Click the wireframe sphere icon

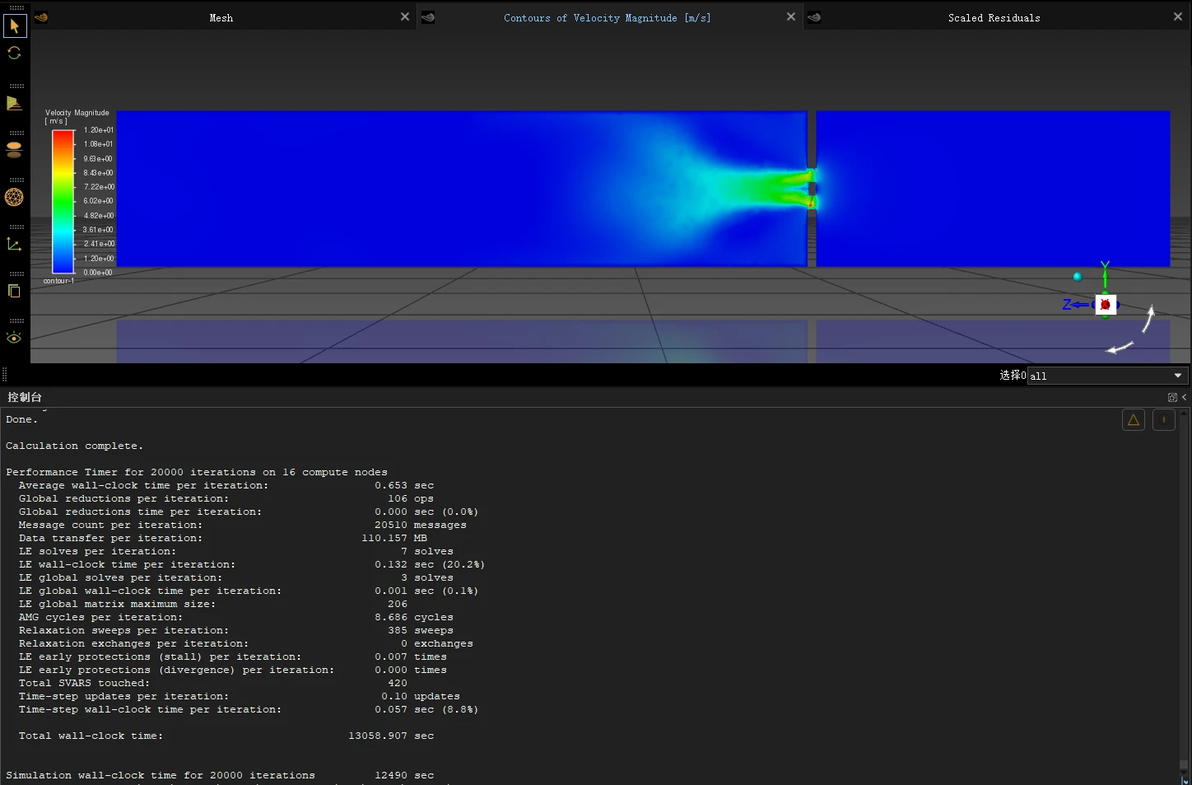14,197
